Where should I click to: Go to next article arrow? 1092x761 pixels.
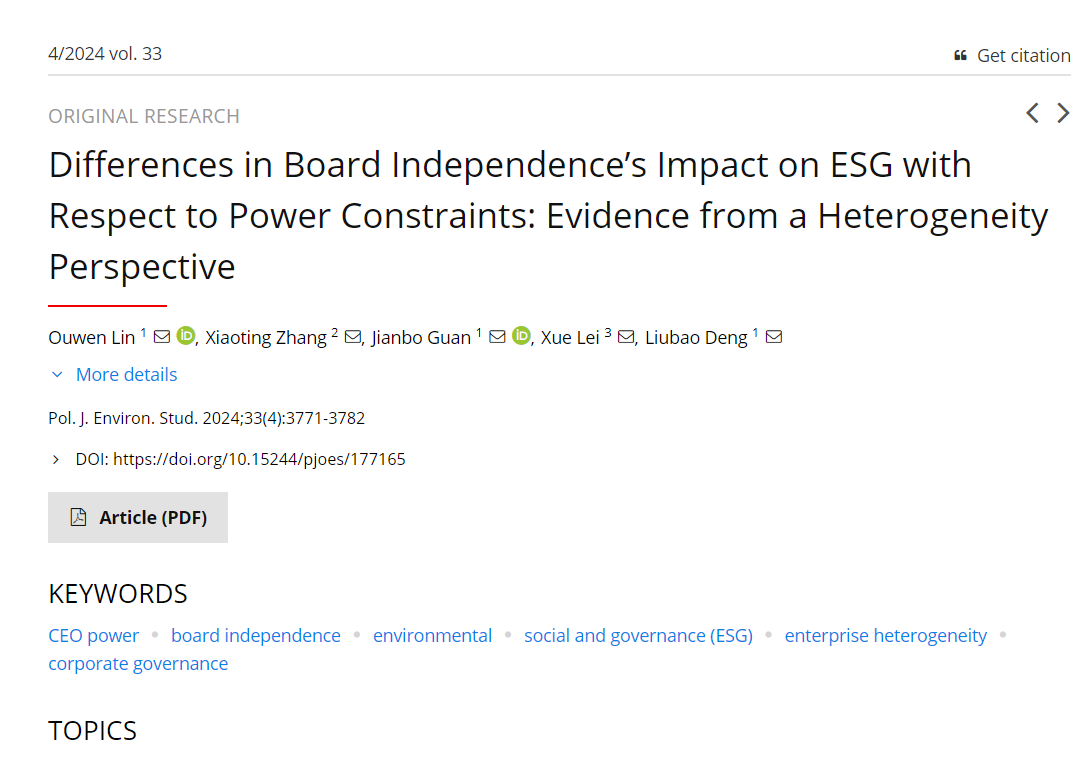[x=1063, y=113]
